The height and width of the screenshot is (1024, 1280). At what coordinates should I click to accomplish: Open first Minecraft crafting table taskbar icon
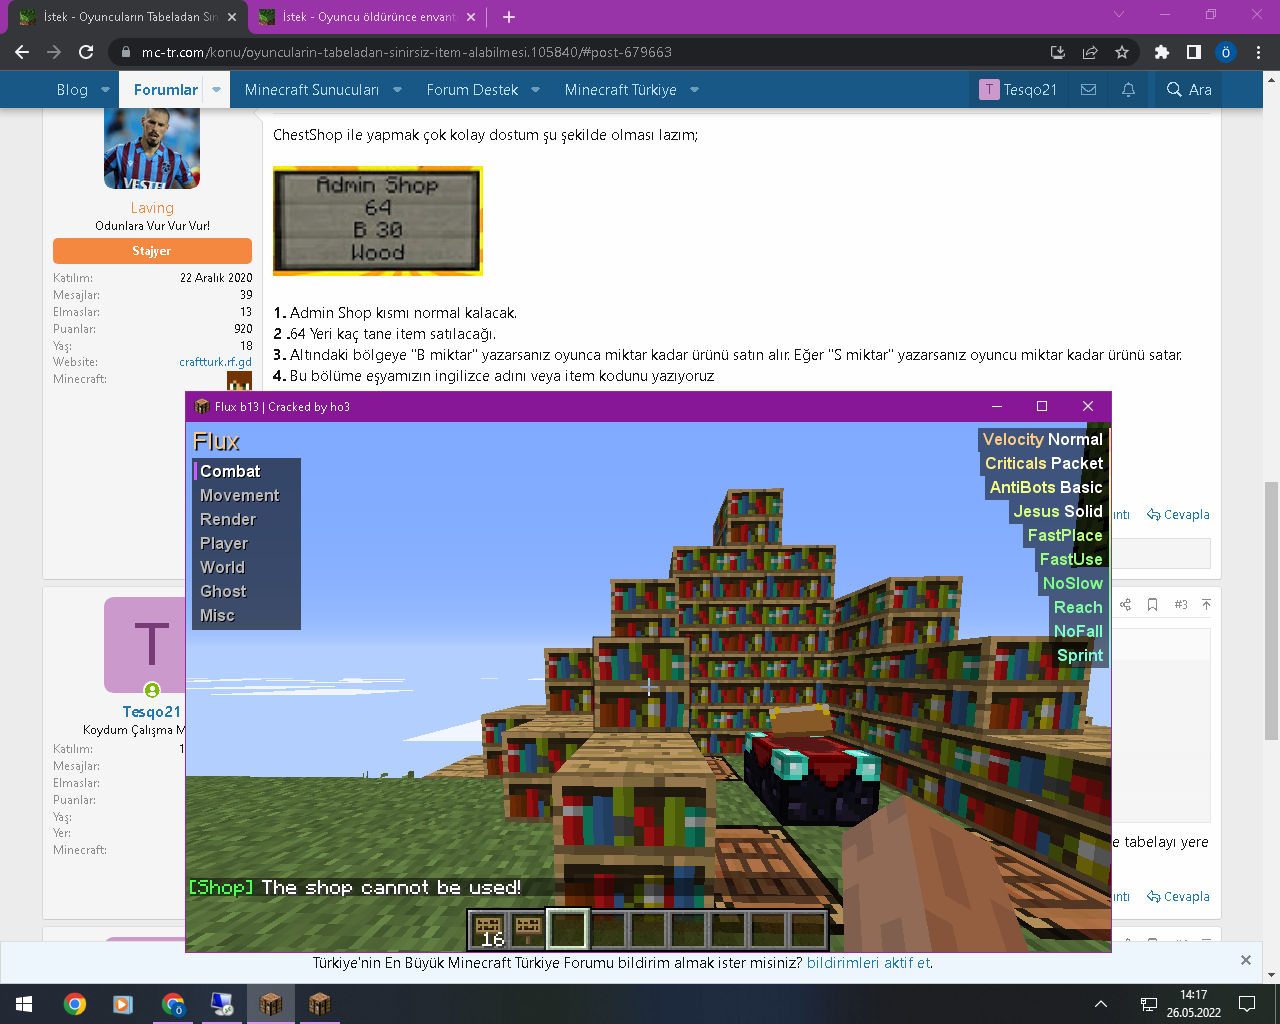(x=271, y=1004)
